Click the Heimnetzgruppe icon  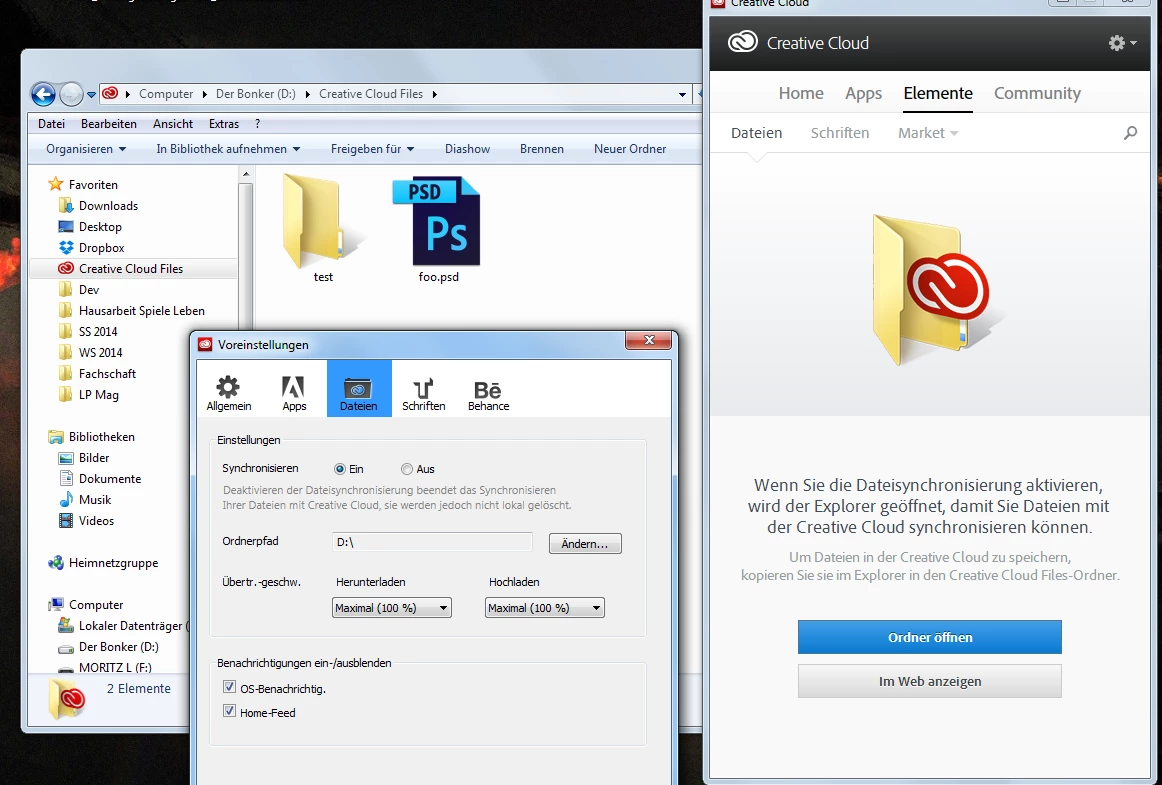click(56, 563)
